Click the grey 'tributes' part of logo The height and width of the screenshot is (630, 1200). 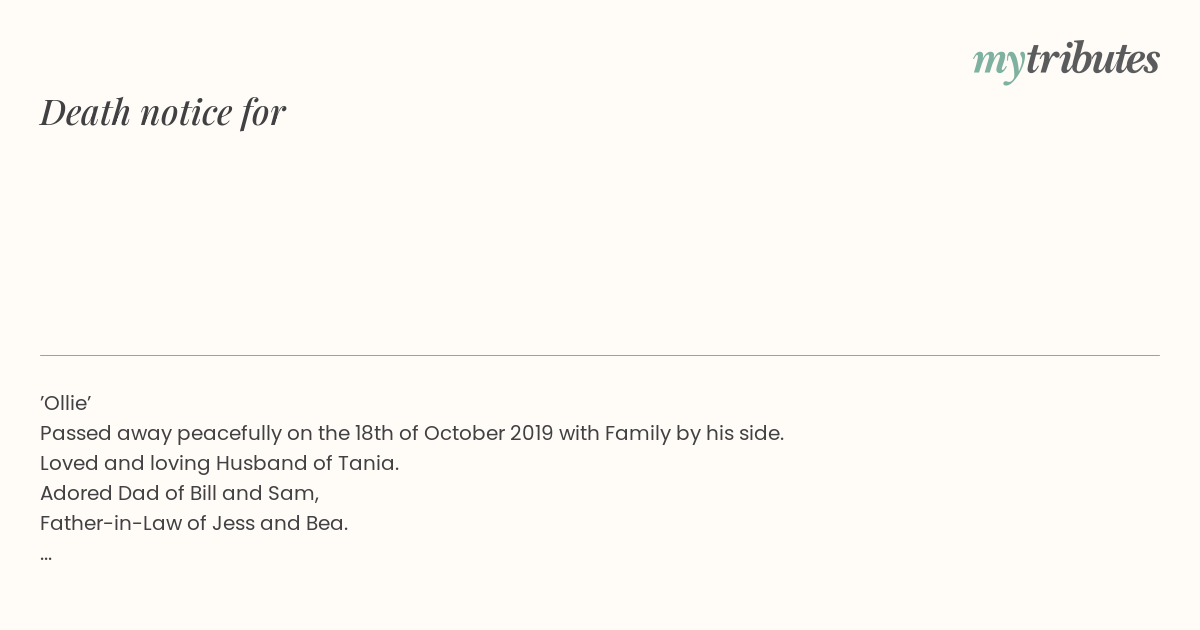click(1093, 59)
